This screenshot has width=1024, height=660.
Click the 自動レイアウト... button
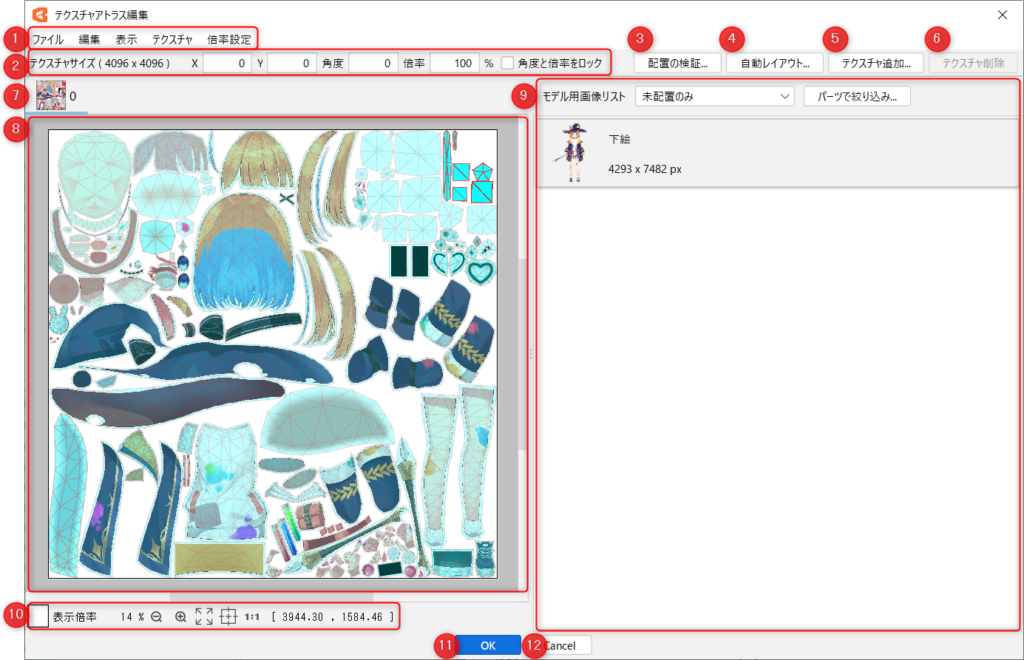pyautogui.click(x=775, y=63)
